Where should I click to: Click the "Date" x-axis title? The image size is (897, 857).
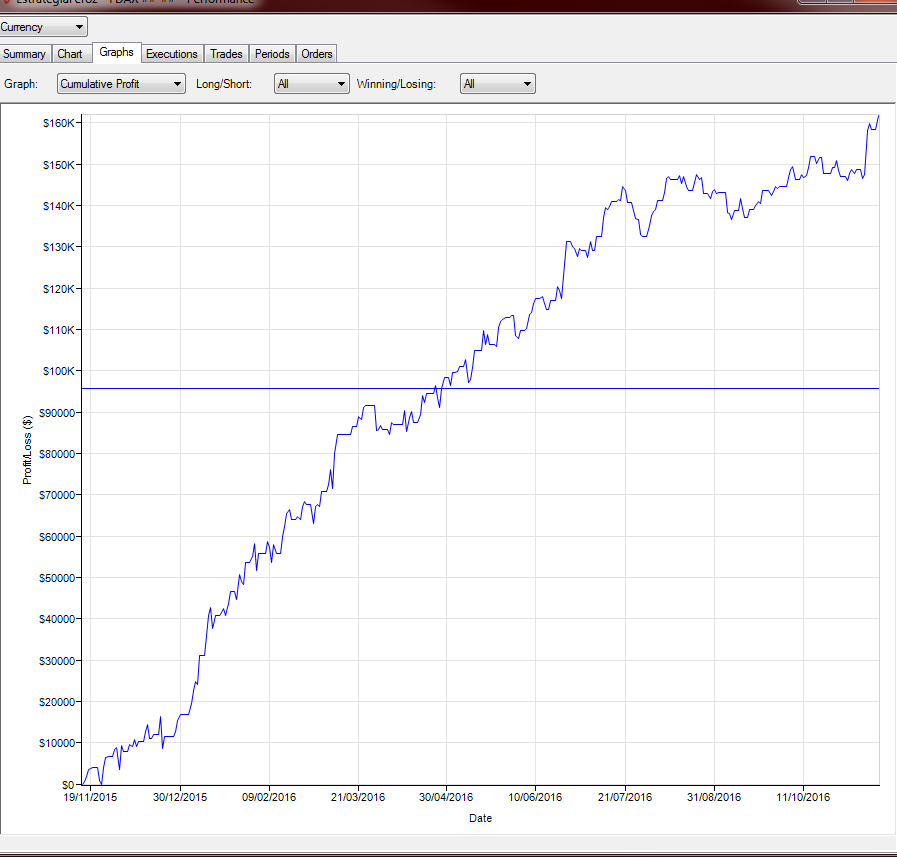coord(480,818)
